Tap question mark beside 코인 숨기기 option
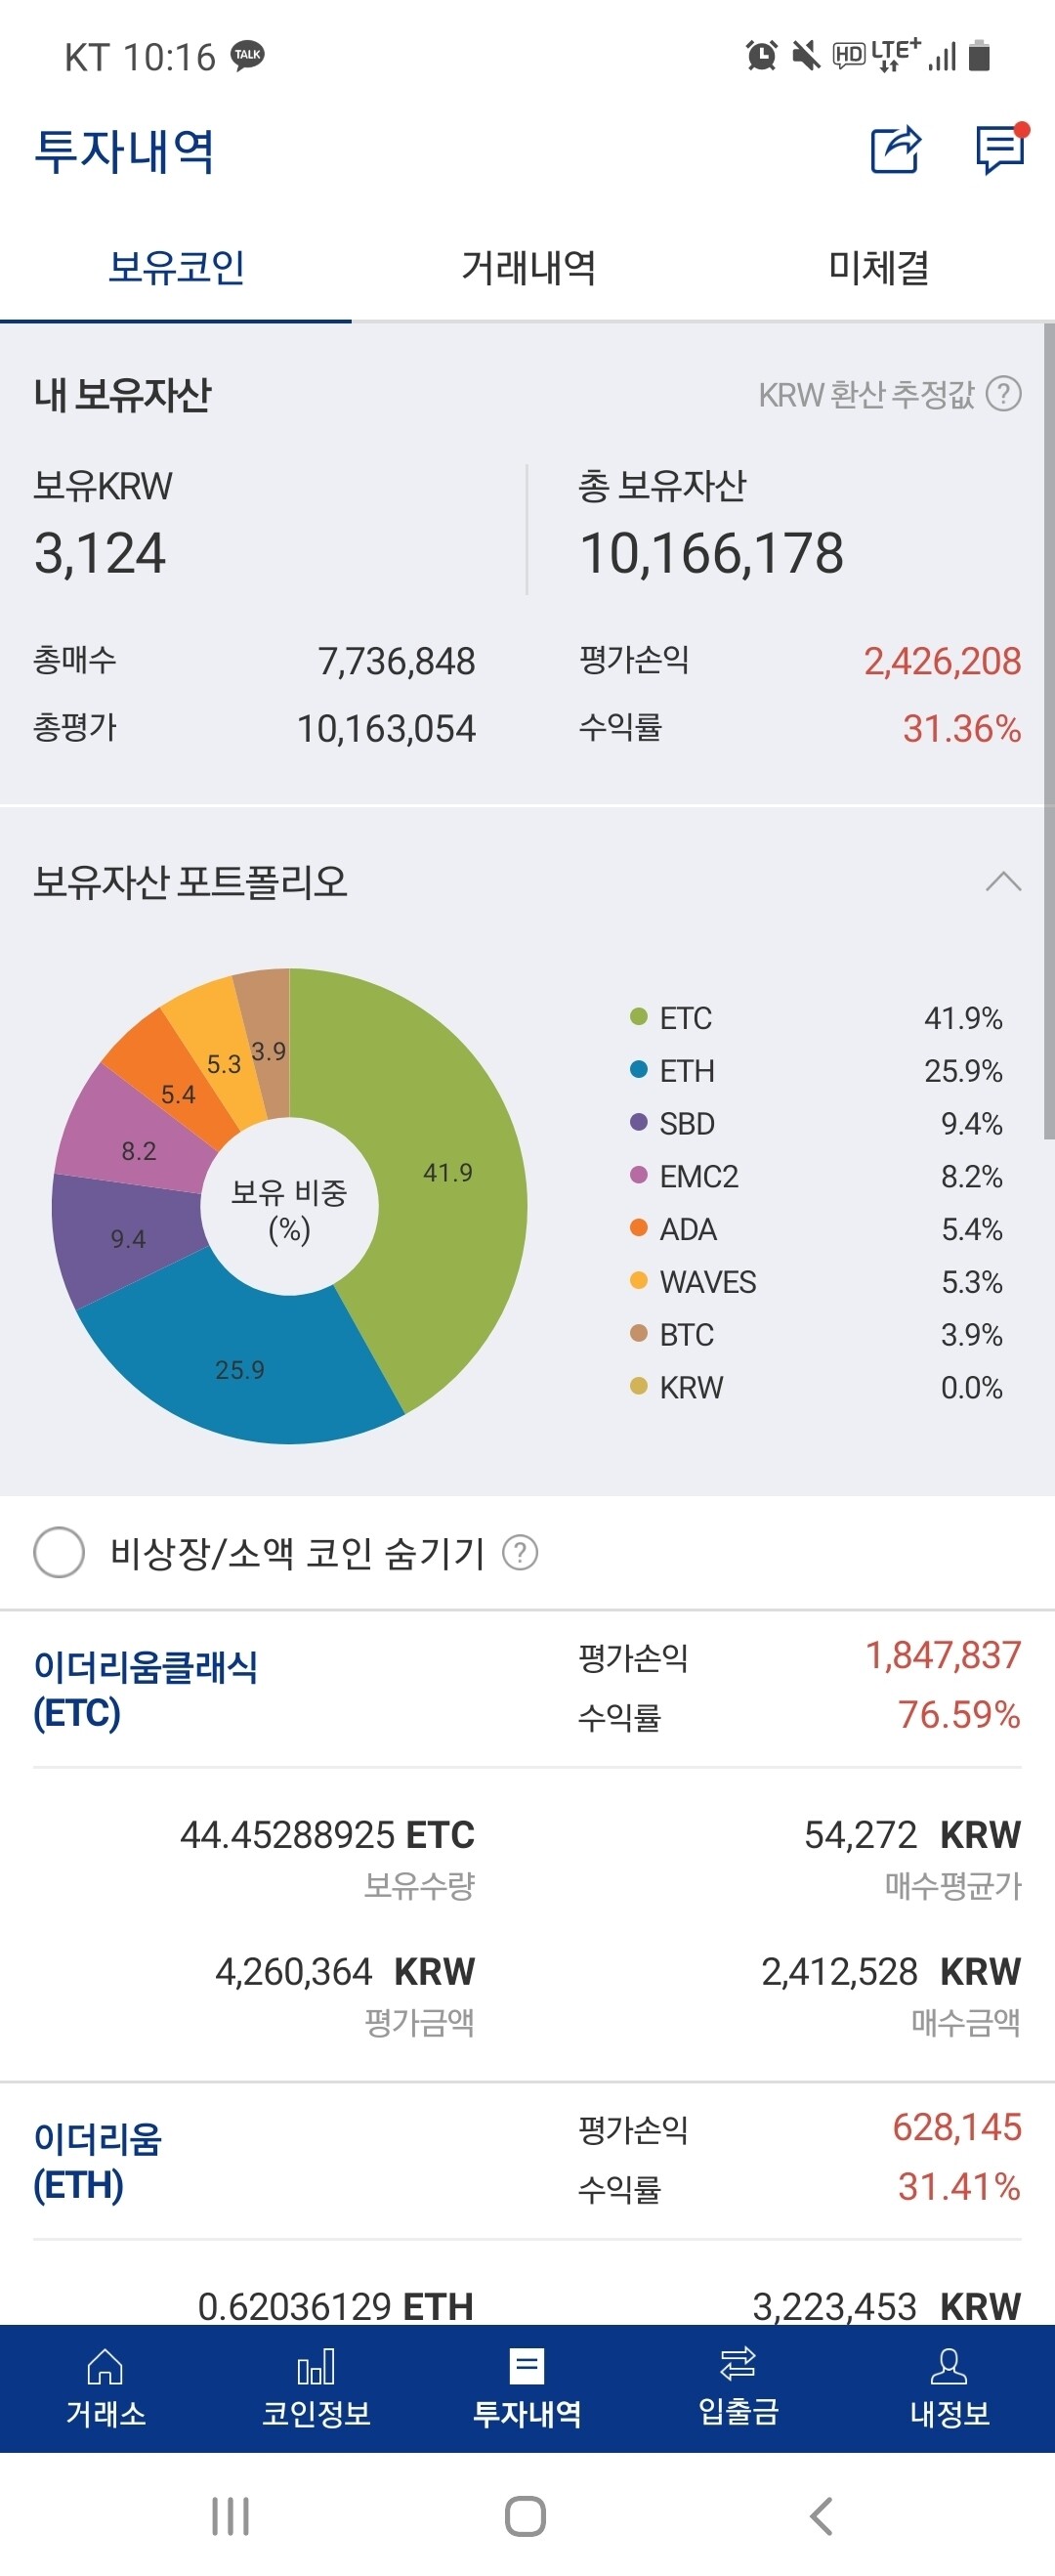 coord(522,1553)
